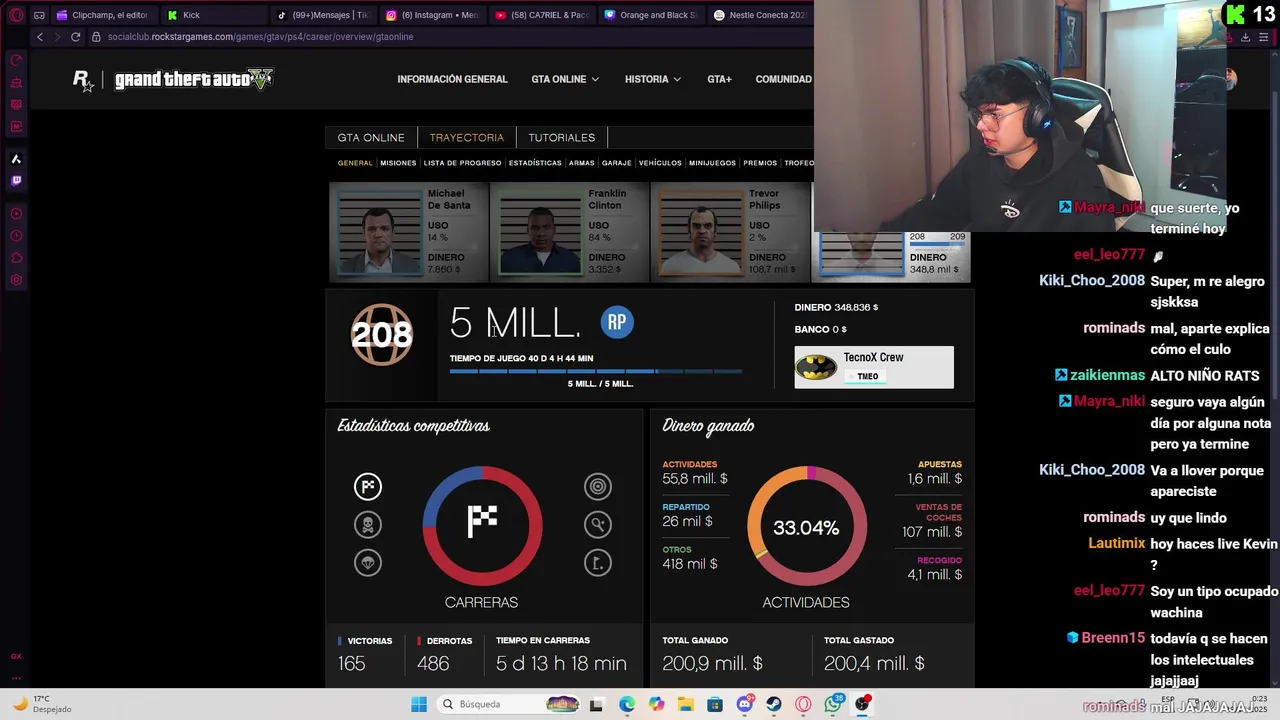Open the Instagram browser tab
Viewport: 1280px width, 720px height.
tap(431, 15)
